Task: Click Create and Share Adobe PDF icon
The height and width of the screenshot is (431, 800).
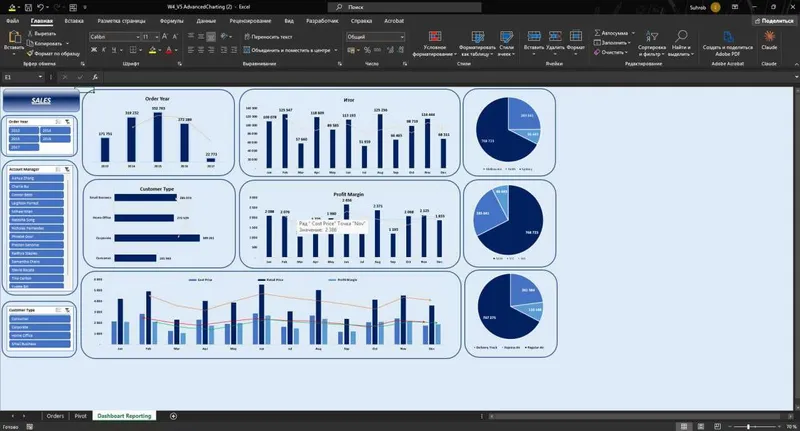Action: (728, 37)
